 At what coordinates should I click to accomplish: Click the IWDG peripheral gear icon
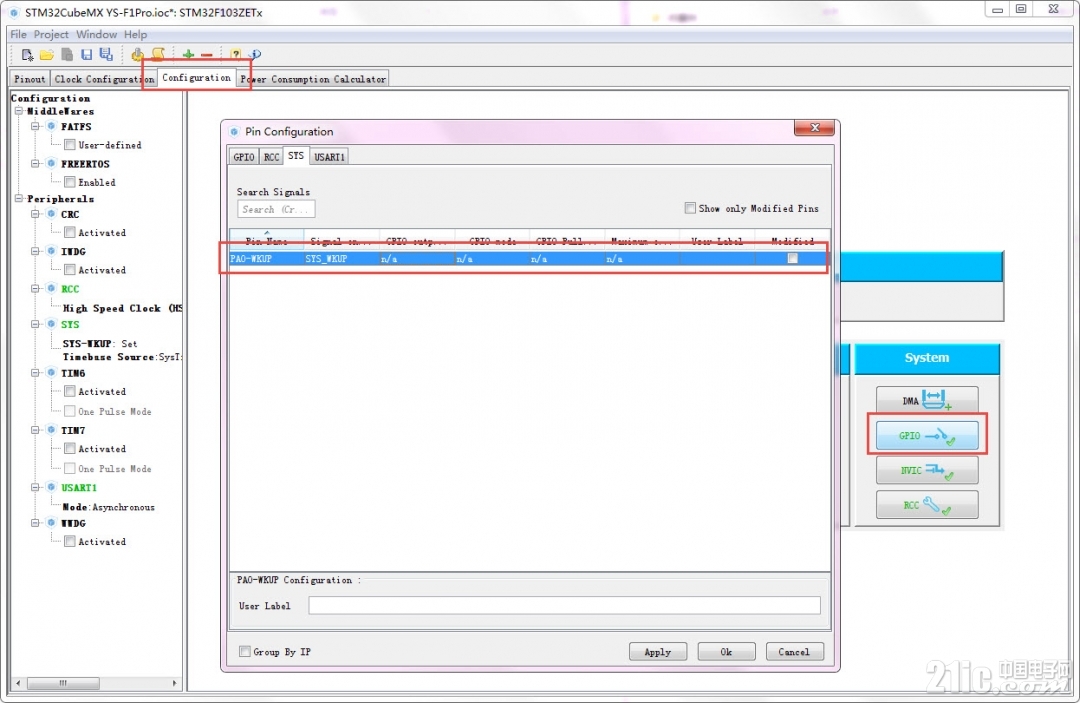point(51,251)
